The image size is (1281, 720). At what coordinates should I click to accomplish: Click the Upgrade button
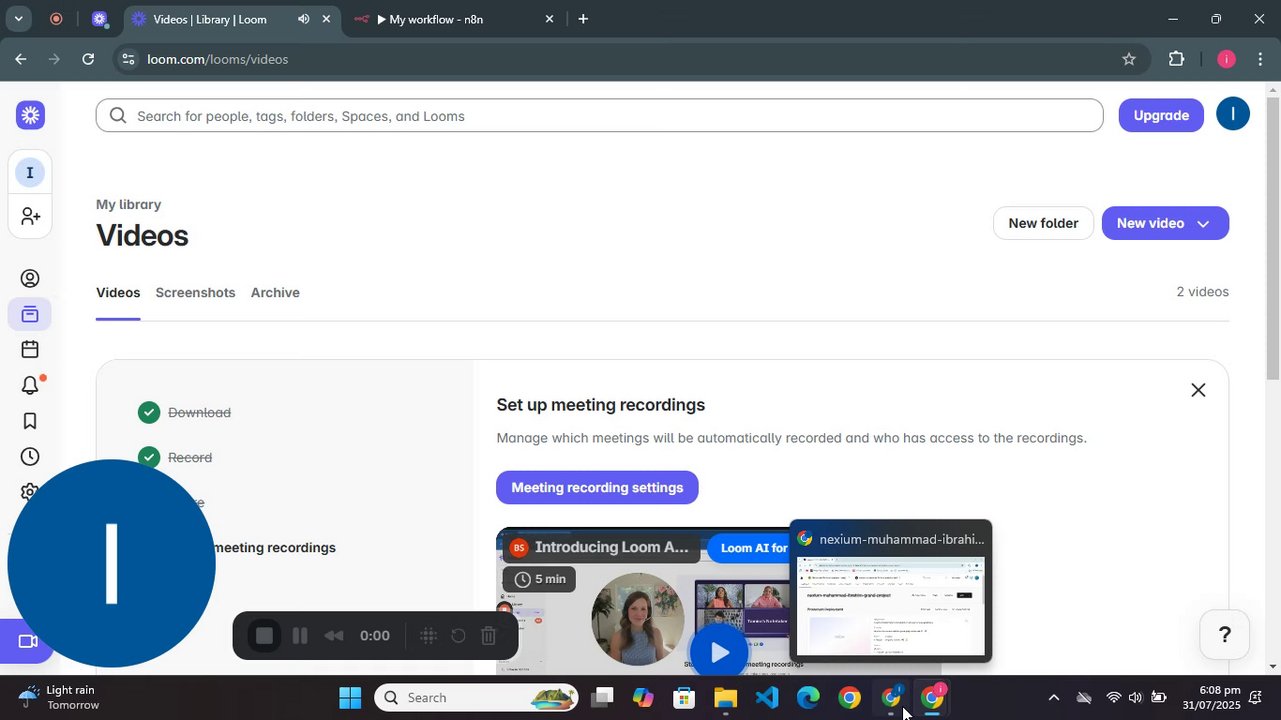(x=1161, y=115)
